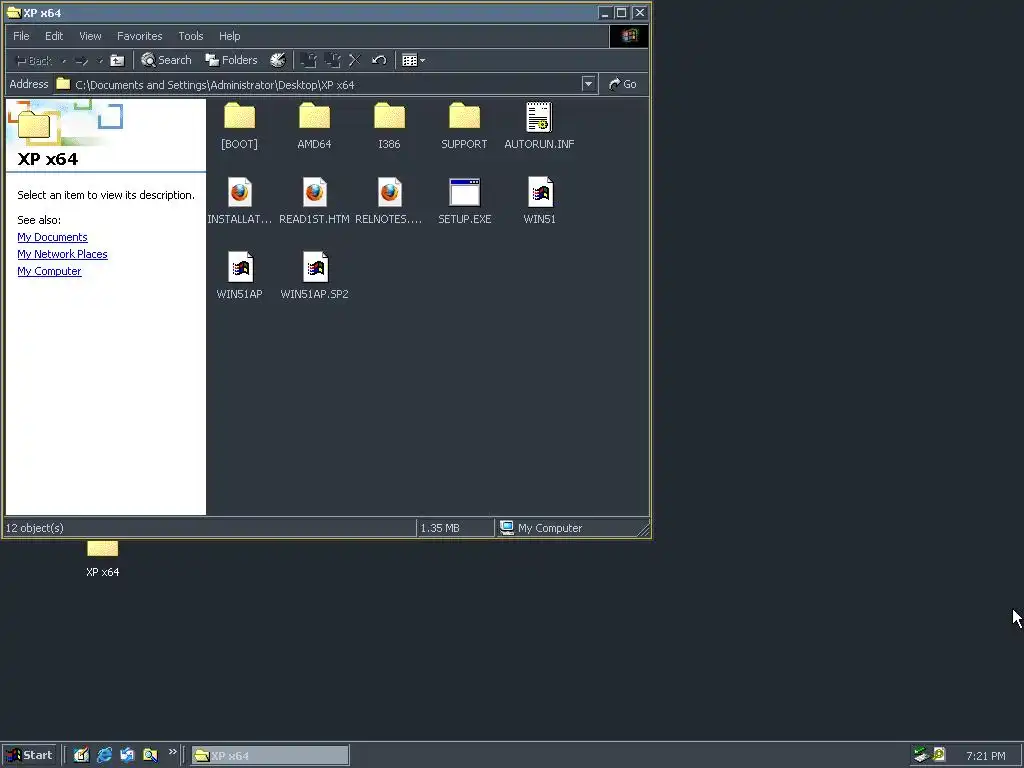Open the Edit menu
Image resolution: width=1024 pixels, height=768 pixels.
pos(54,36)
